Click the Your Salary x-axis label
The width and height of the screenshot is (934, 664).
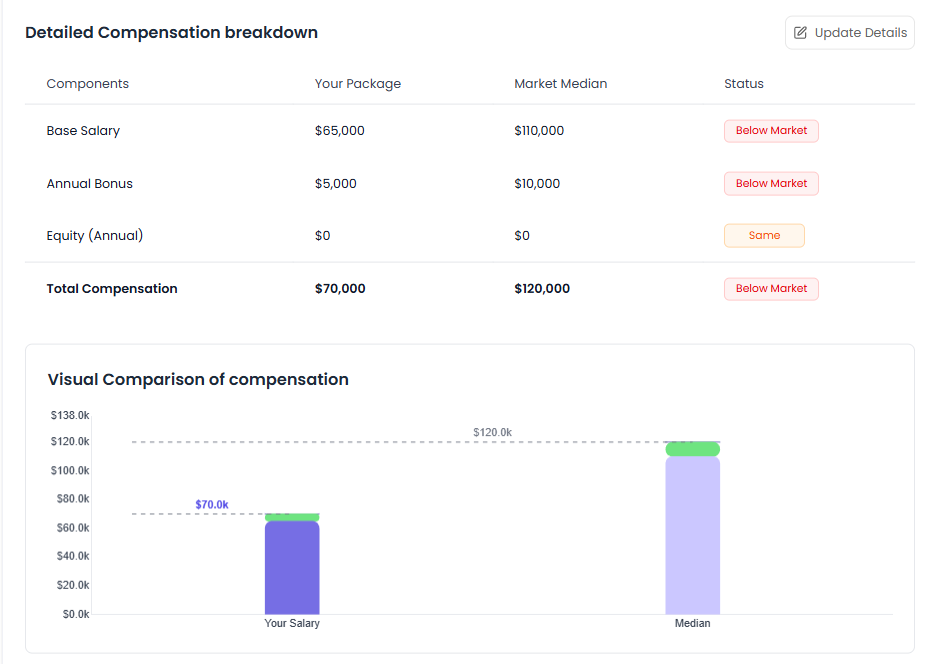[x=292, y=623]
